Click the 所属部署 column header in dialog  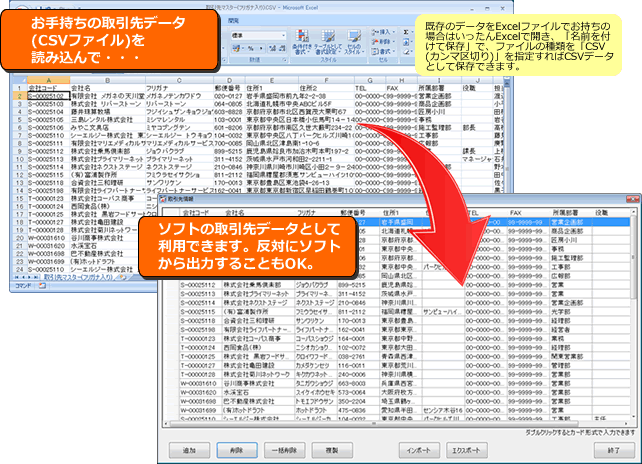pos(570,213)
